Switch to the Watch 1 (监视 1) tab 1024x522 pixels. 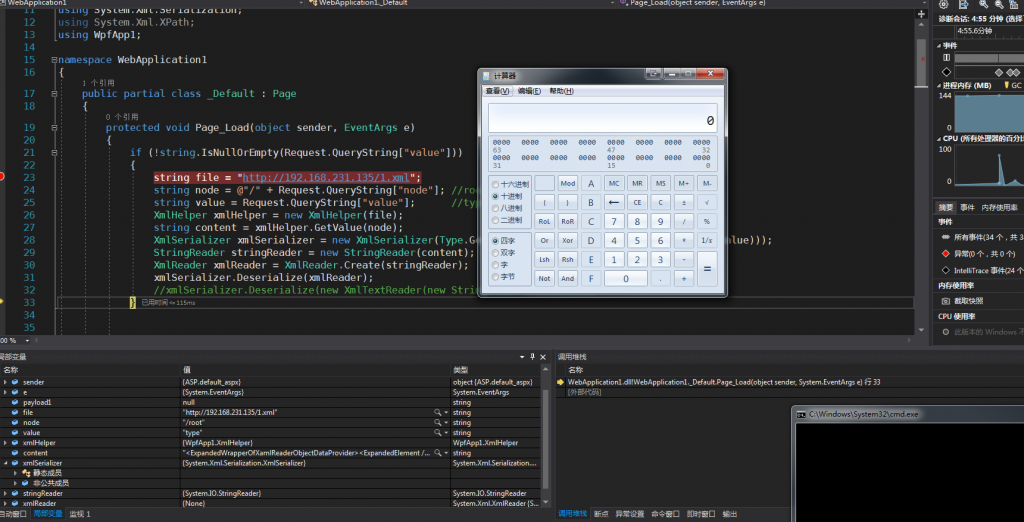click(80, 514)
